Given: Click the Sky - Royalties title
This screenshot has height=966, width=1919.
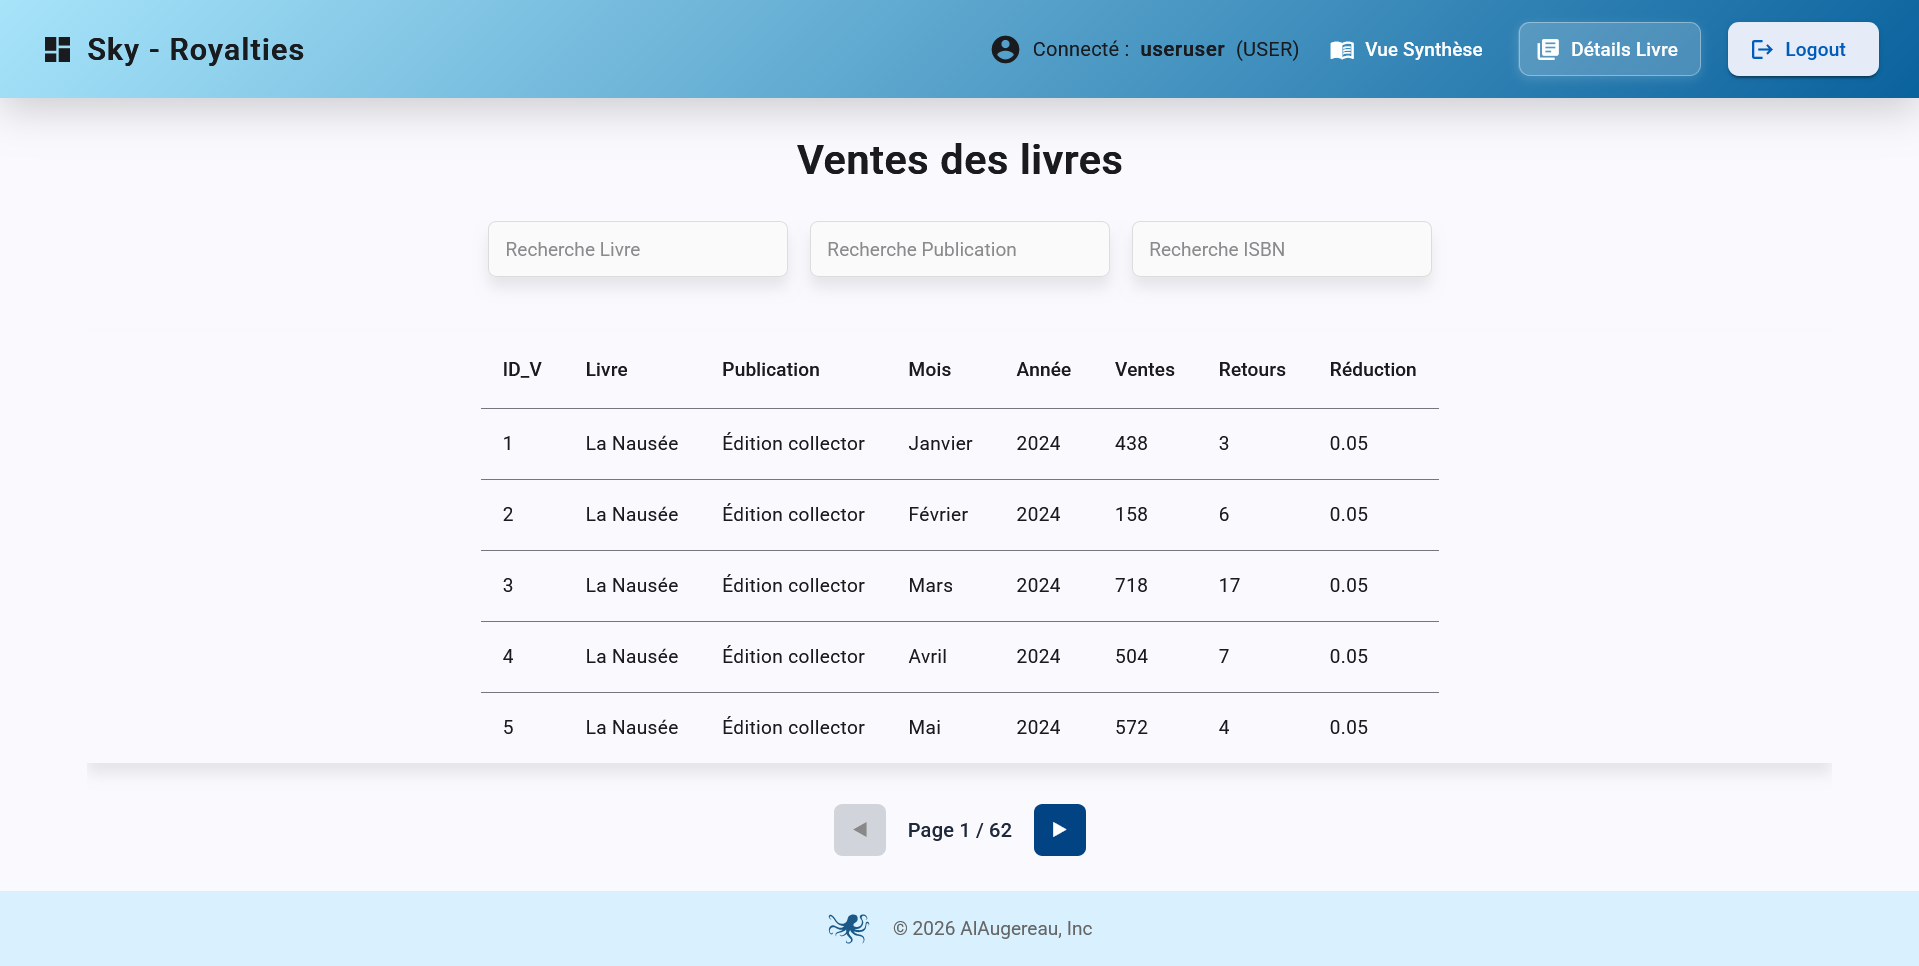Looking at the screenshot, I should (x=196, y=49).
